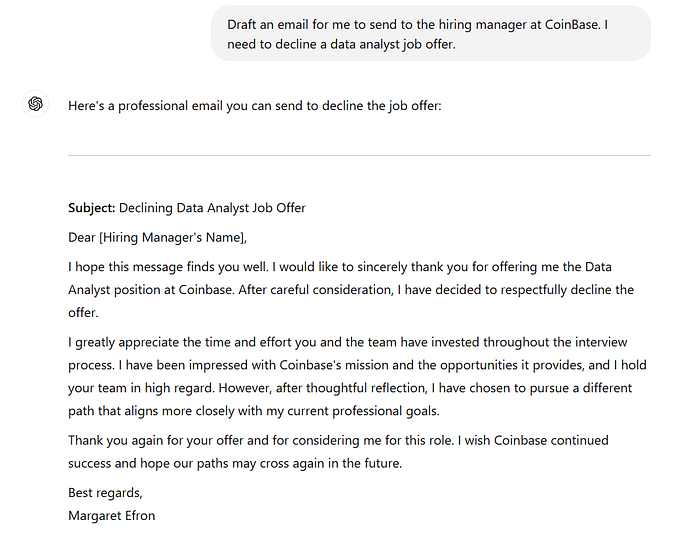The height and width of the screenshot is (543, 700).
Task: Click the ChatGPT logo avatar icon
Action: (x=35, y=104)
